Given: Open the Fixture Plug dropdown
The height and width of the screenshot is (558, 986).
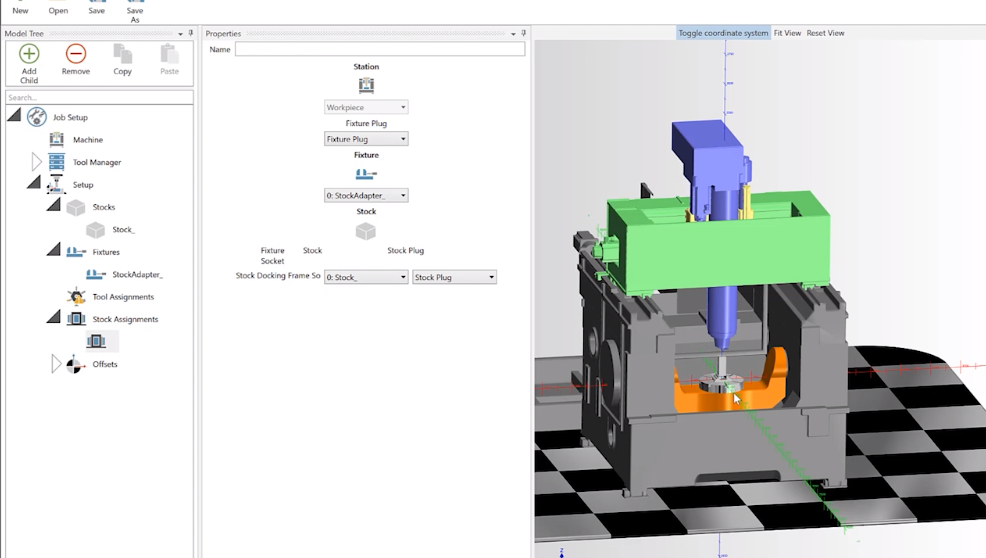Looking at the screenshot, I should 366,138.
